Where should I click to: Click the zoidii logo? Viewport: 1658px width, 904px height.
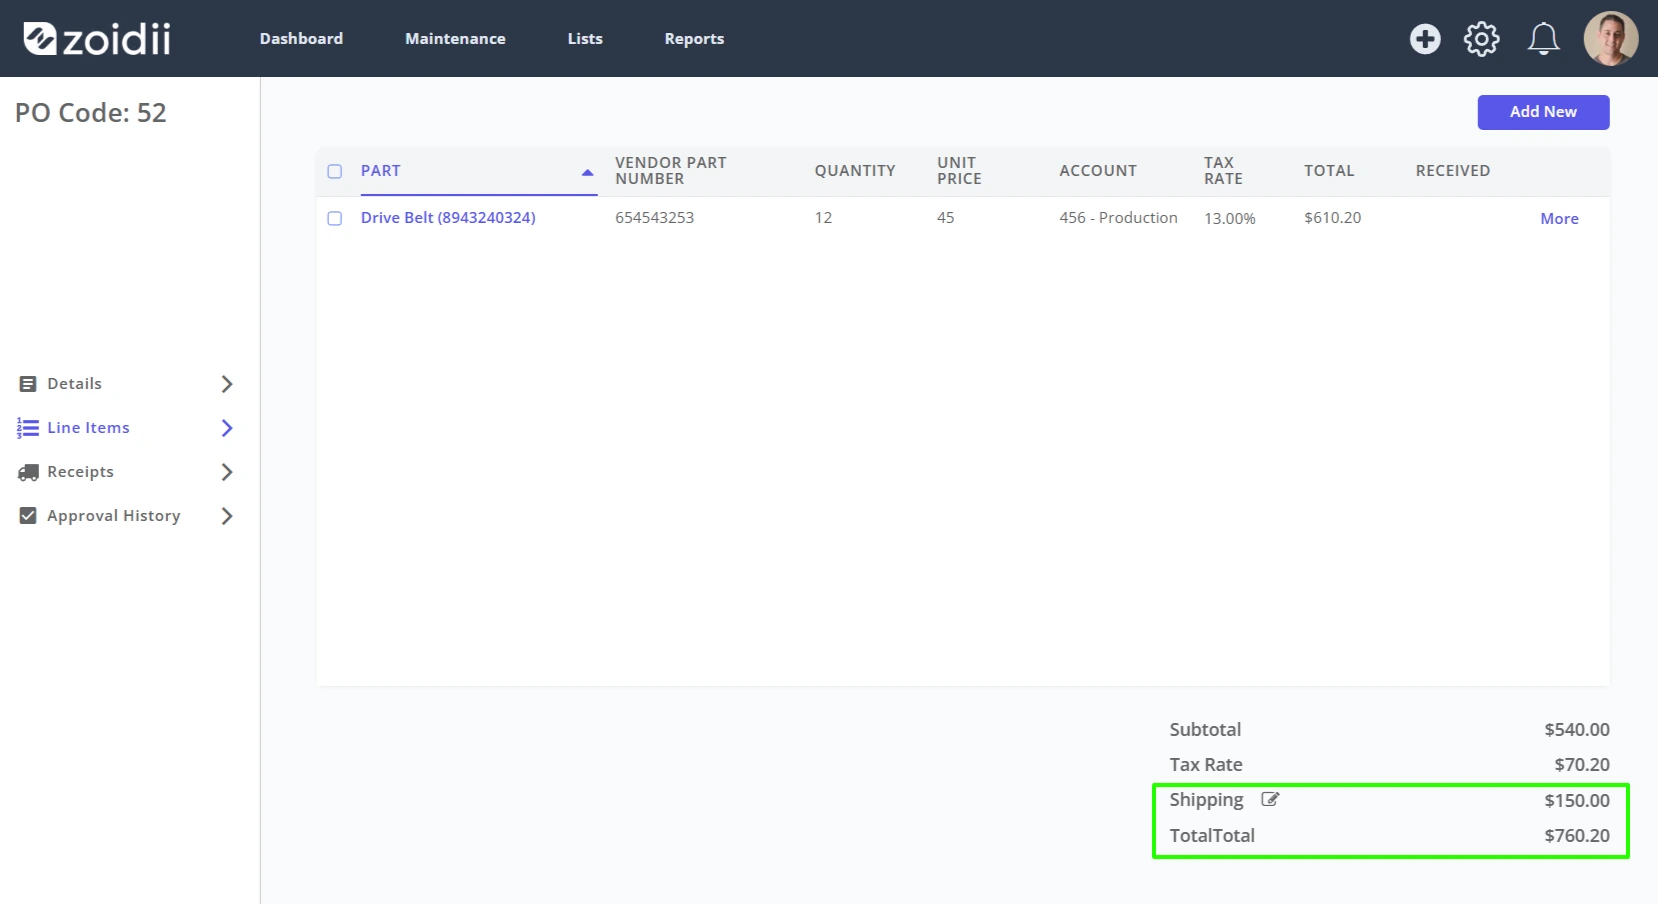(97, 39)
